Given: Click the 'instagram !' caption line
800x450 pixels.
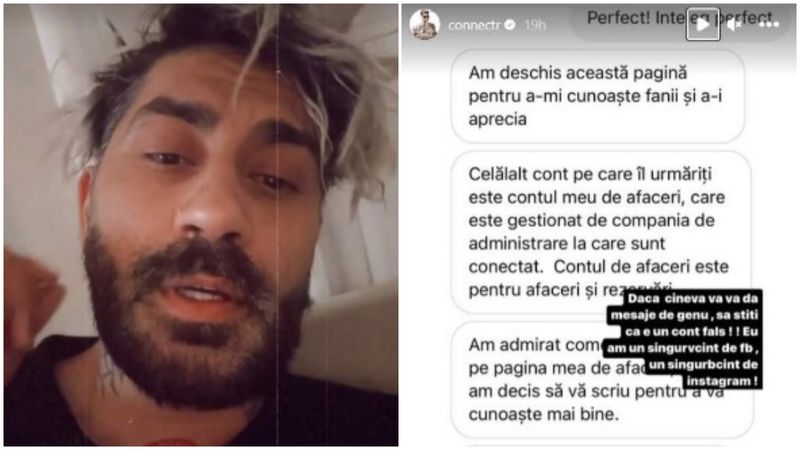Looking at the screenshot, I should pyautogui.click(x=722, y=381).
